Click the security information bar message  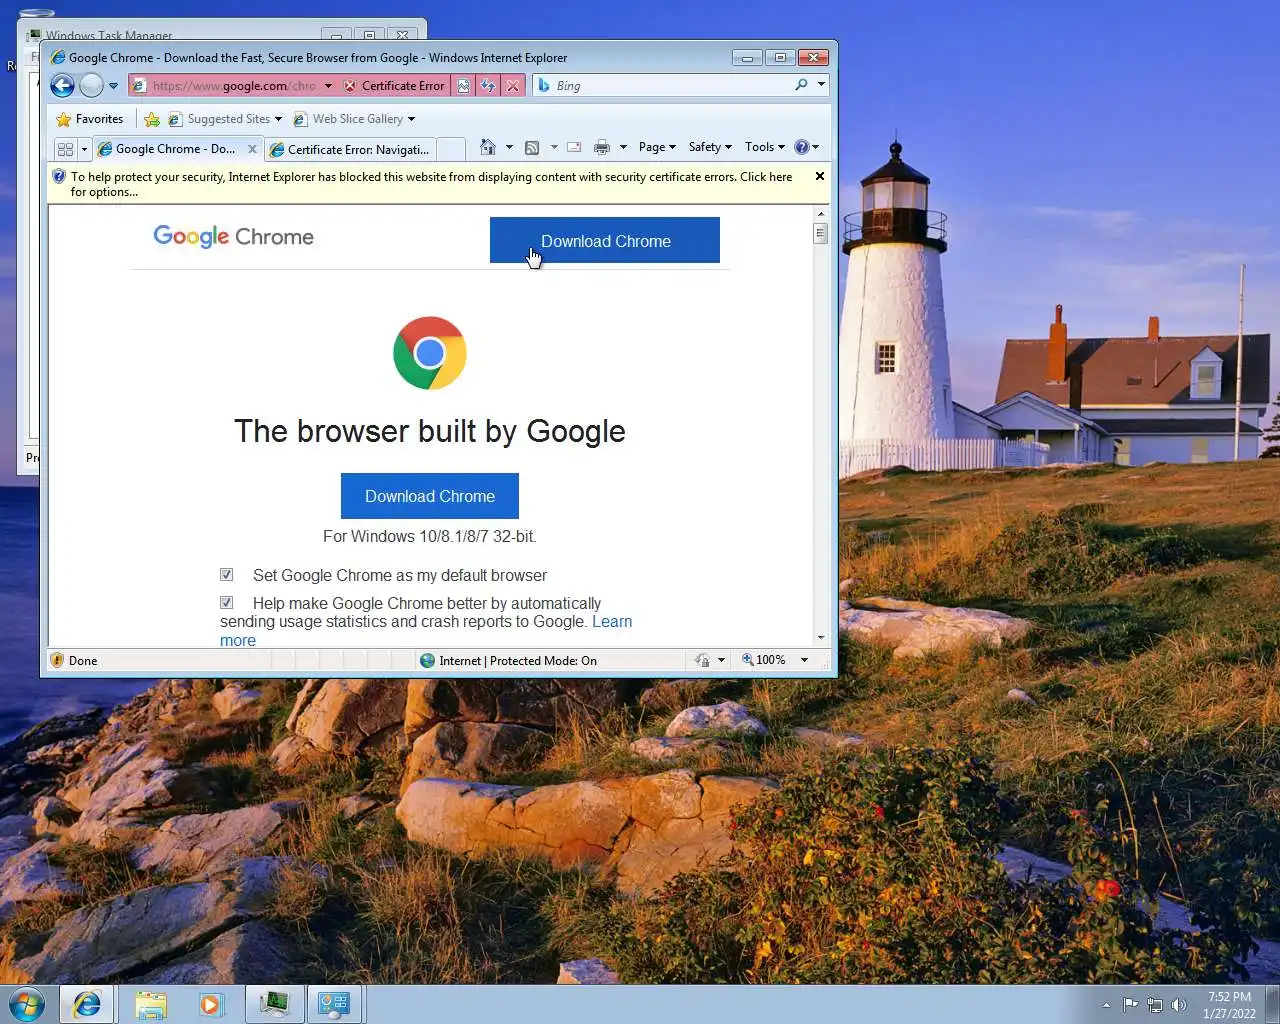(x=431, y=184)
